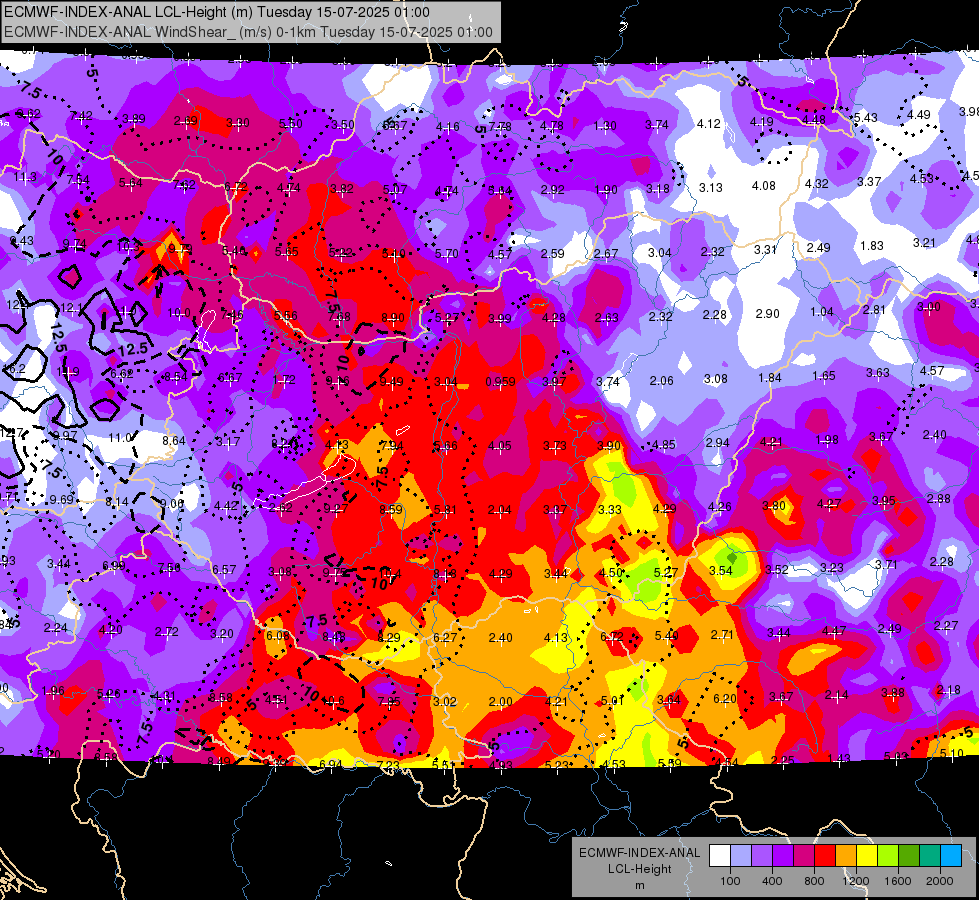Viewport: 979px width, 900px height.
Task: Click the wind shear value 4.12
Action: click(x=709, y=124)
